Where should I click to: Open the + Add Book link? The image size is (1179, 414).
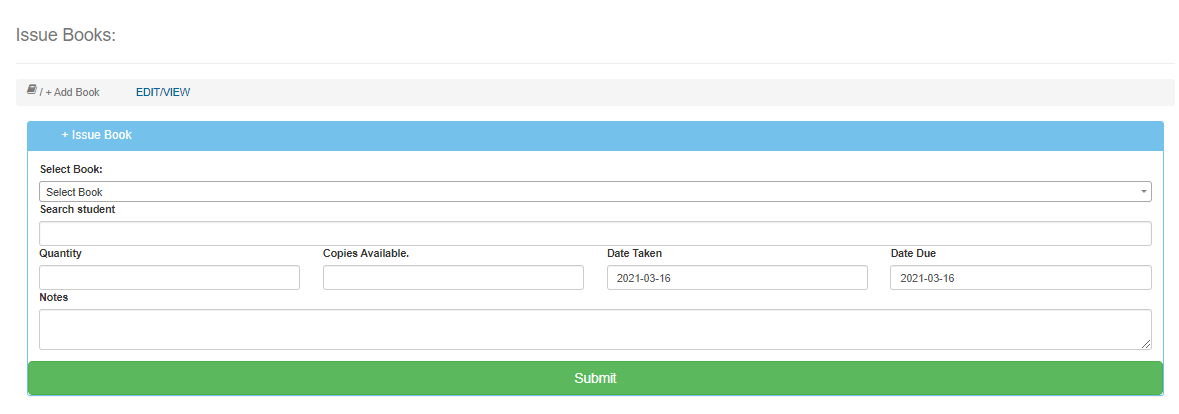point(72,93)
